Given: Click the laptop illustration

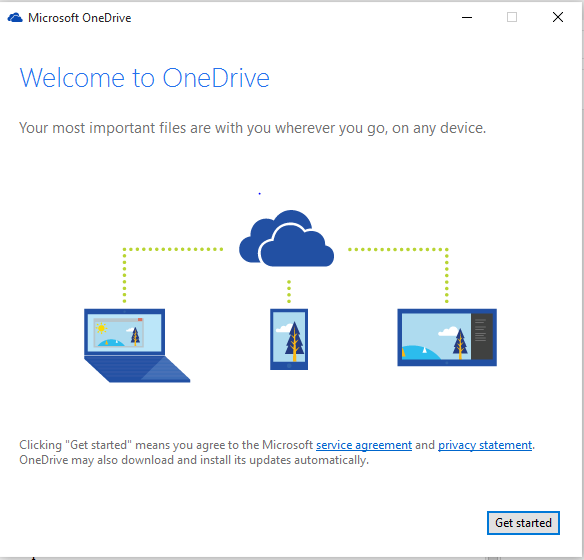Looking at the screenshot, I should [x=137, y=345].
